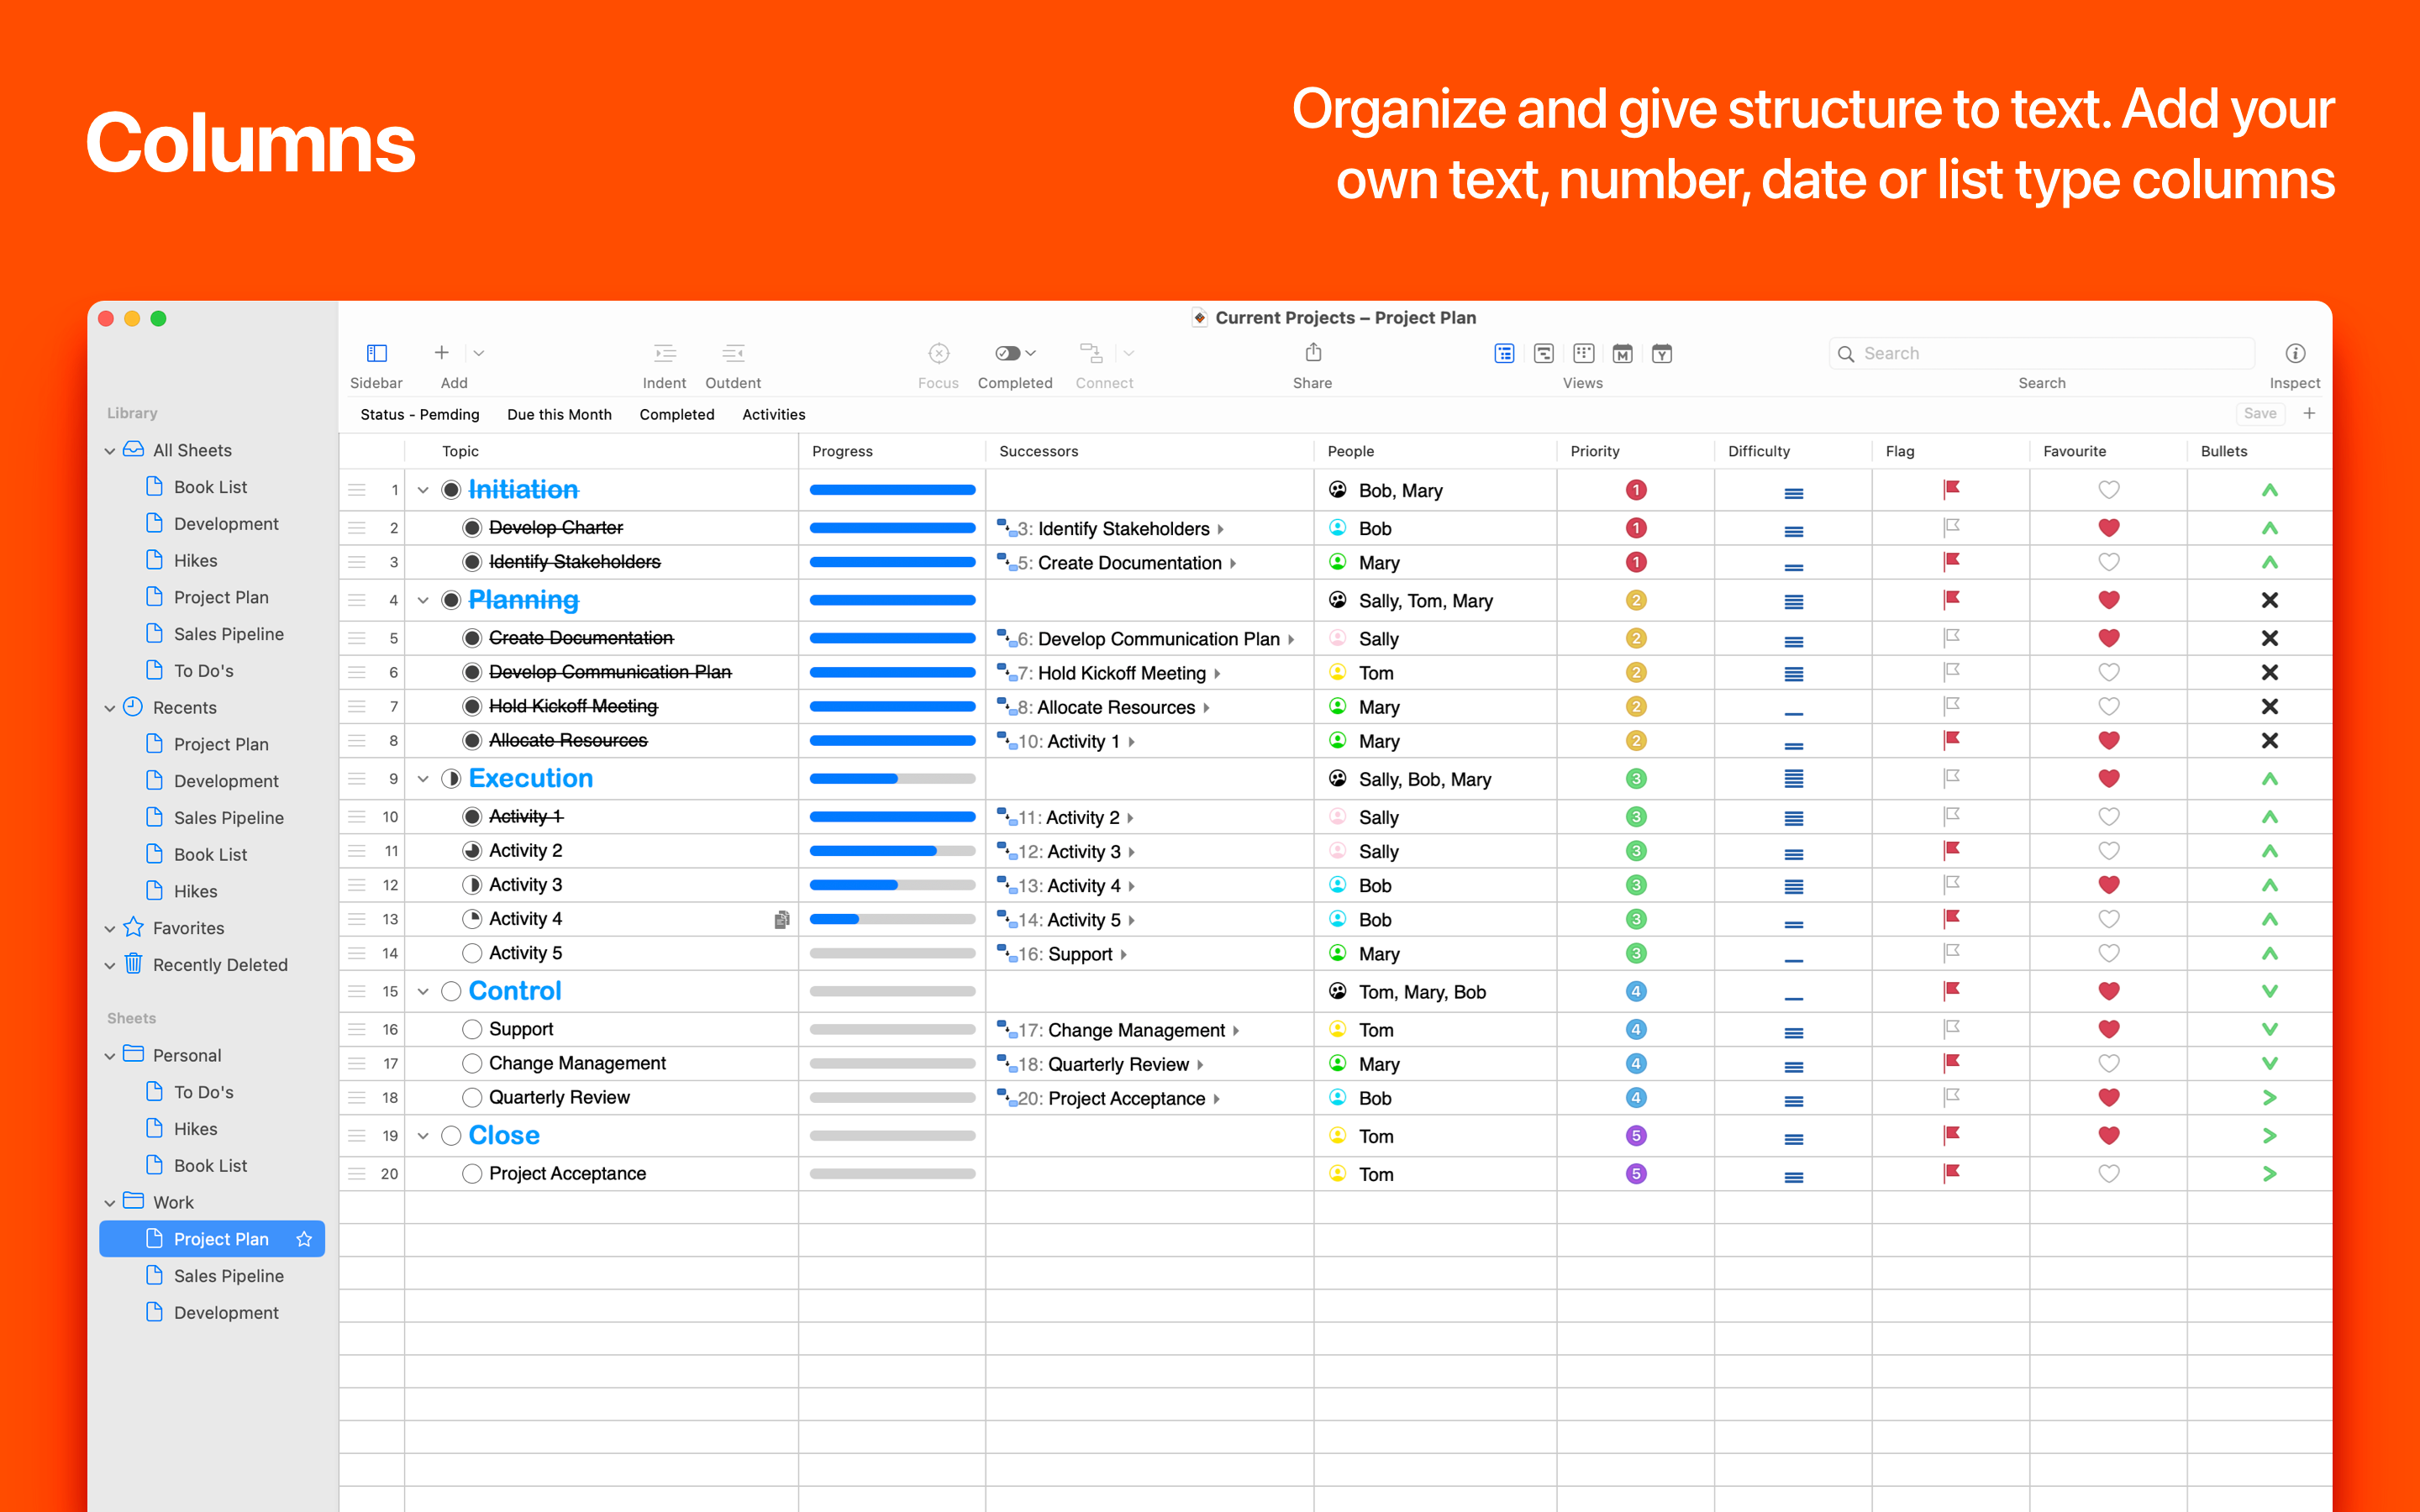Screen dimensions: 2420x1512
Task: Switch to the second Views icon
Action: tap(1543, 353)
